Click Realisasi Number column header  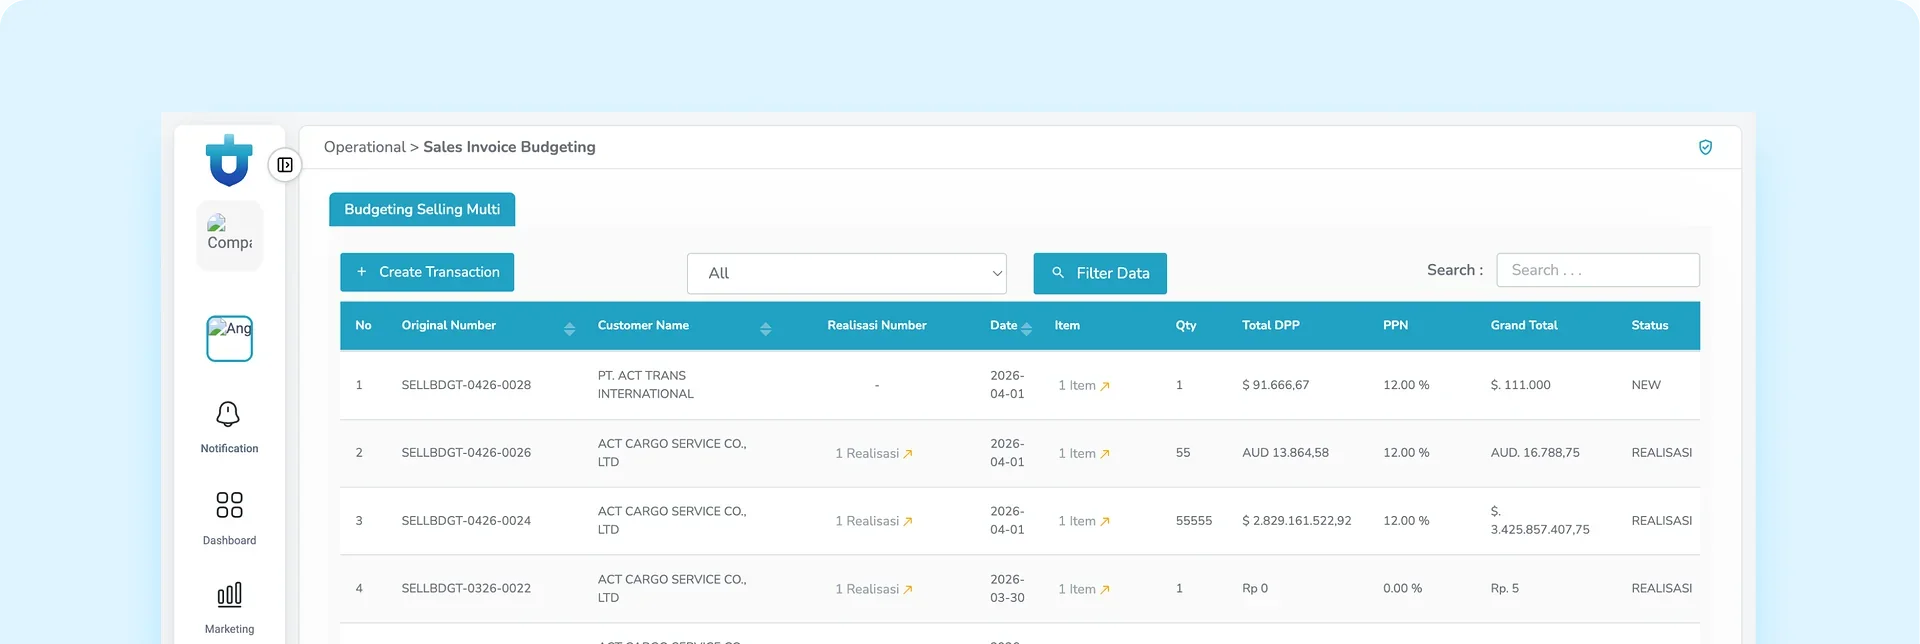pyautogui.click(x=876, y=326)
